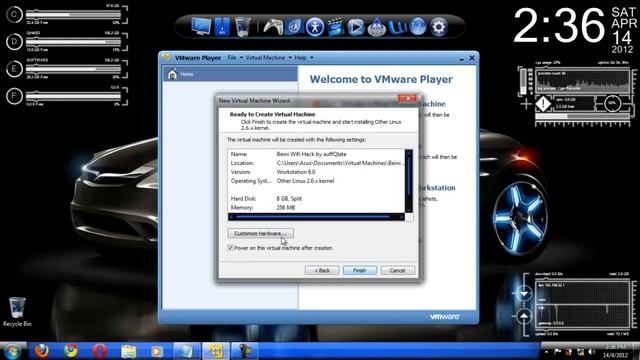640x360 pixels.
Task: Open the monitor icon in the top dock
Action: pos(201,27)
